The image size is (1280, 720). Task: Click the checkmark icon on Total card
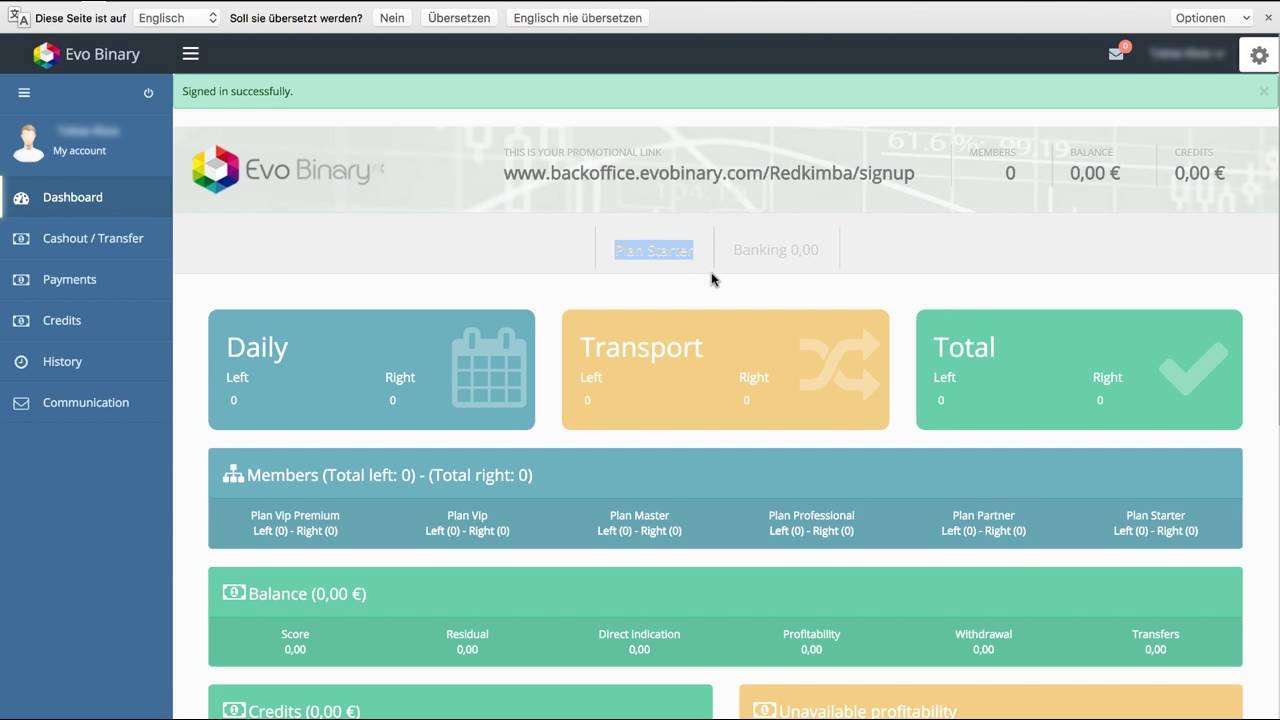click(x=1193, y=367)
